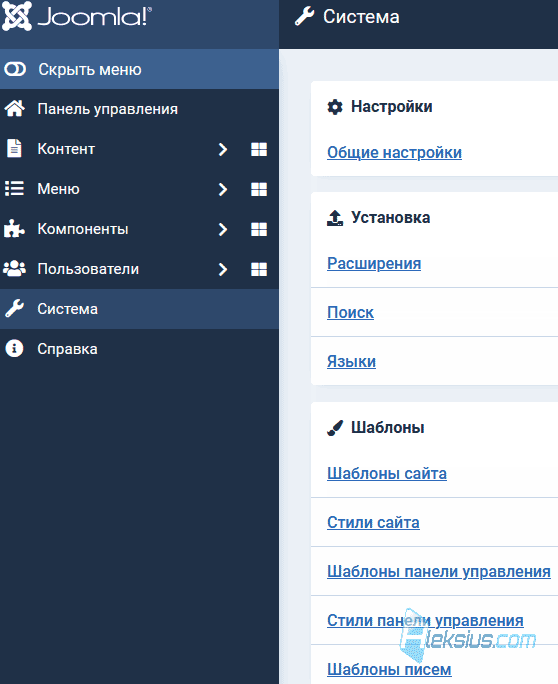Image resolution: width=558 pixels, height=684 pixels.
Task: Click the Пользователи group icon
Action: point(14,269)
